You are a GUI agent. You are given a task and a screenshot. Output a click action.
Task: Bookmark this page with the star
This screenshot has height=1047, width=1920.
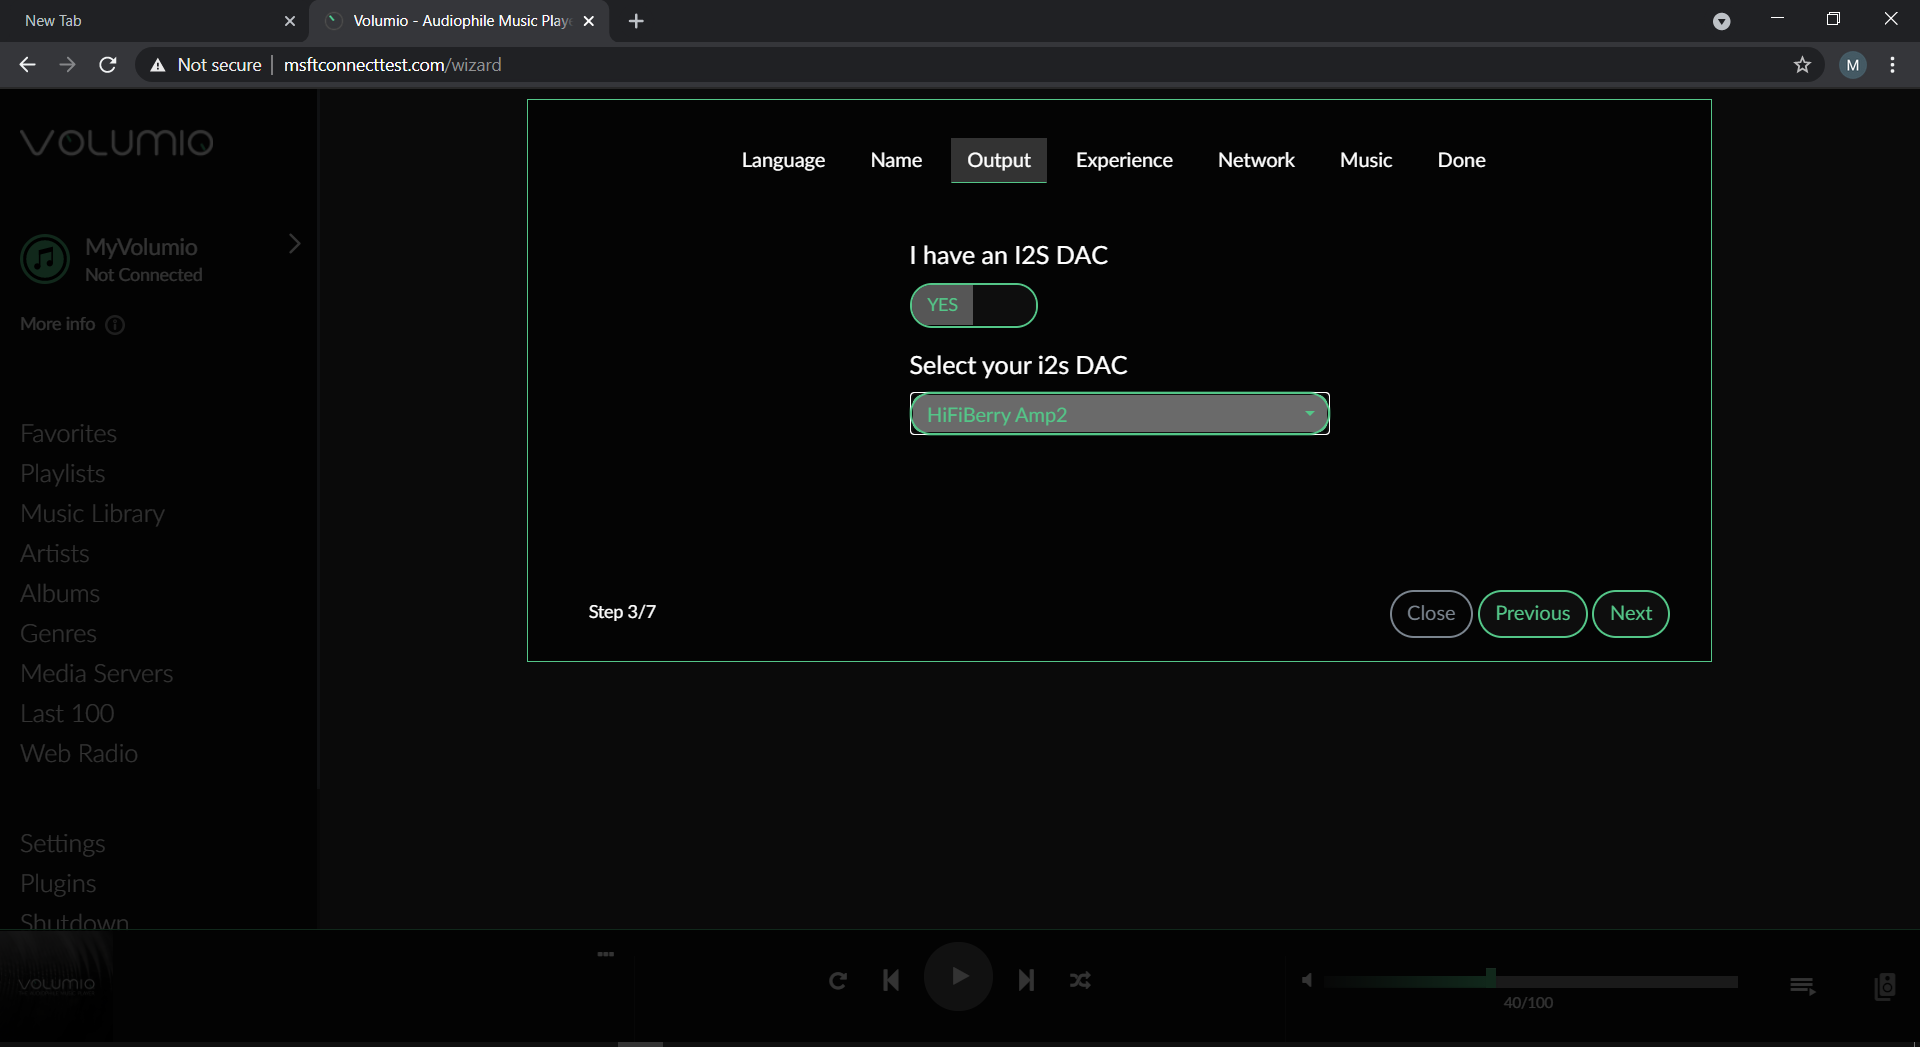coord(1802,65)
